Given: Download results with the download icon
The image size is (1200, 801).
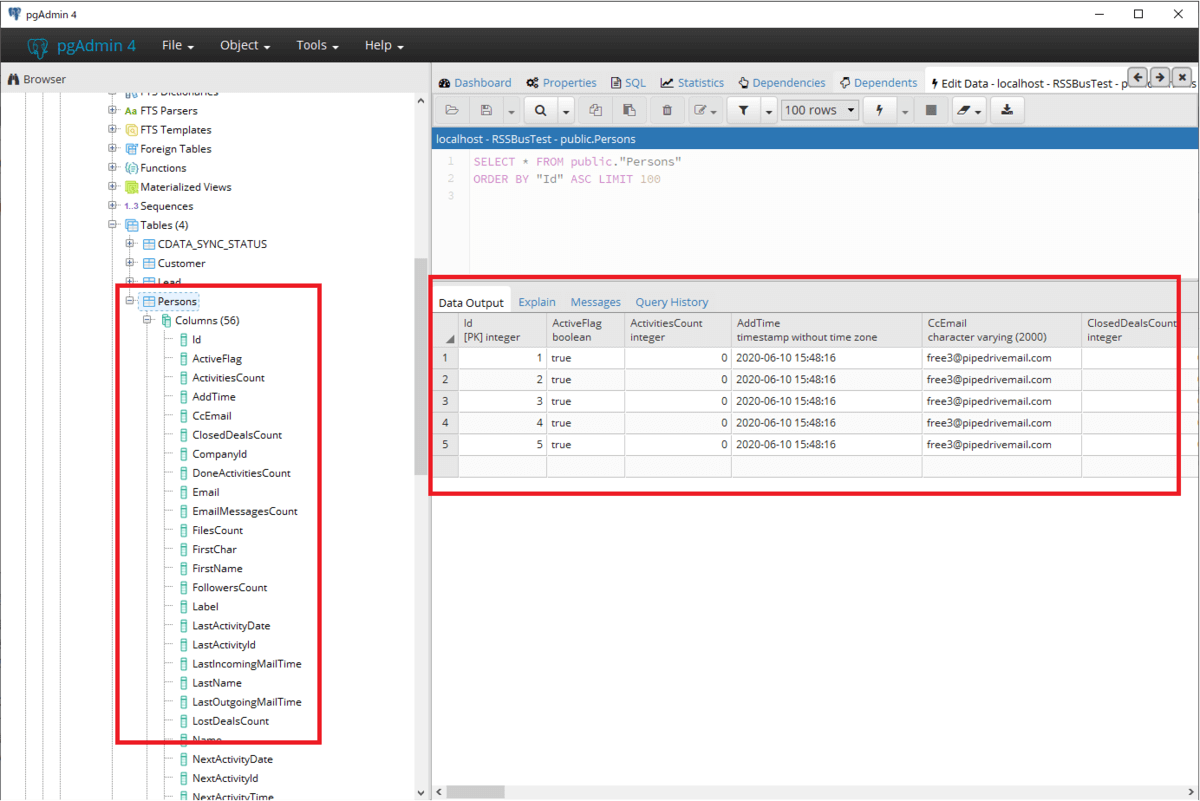Looking at the screenshot, I should pos(1007,110).
